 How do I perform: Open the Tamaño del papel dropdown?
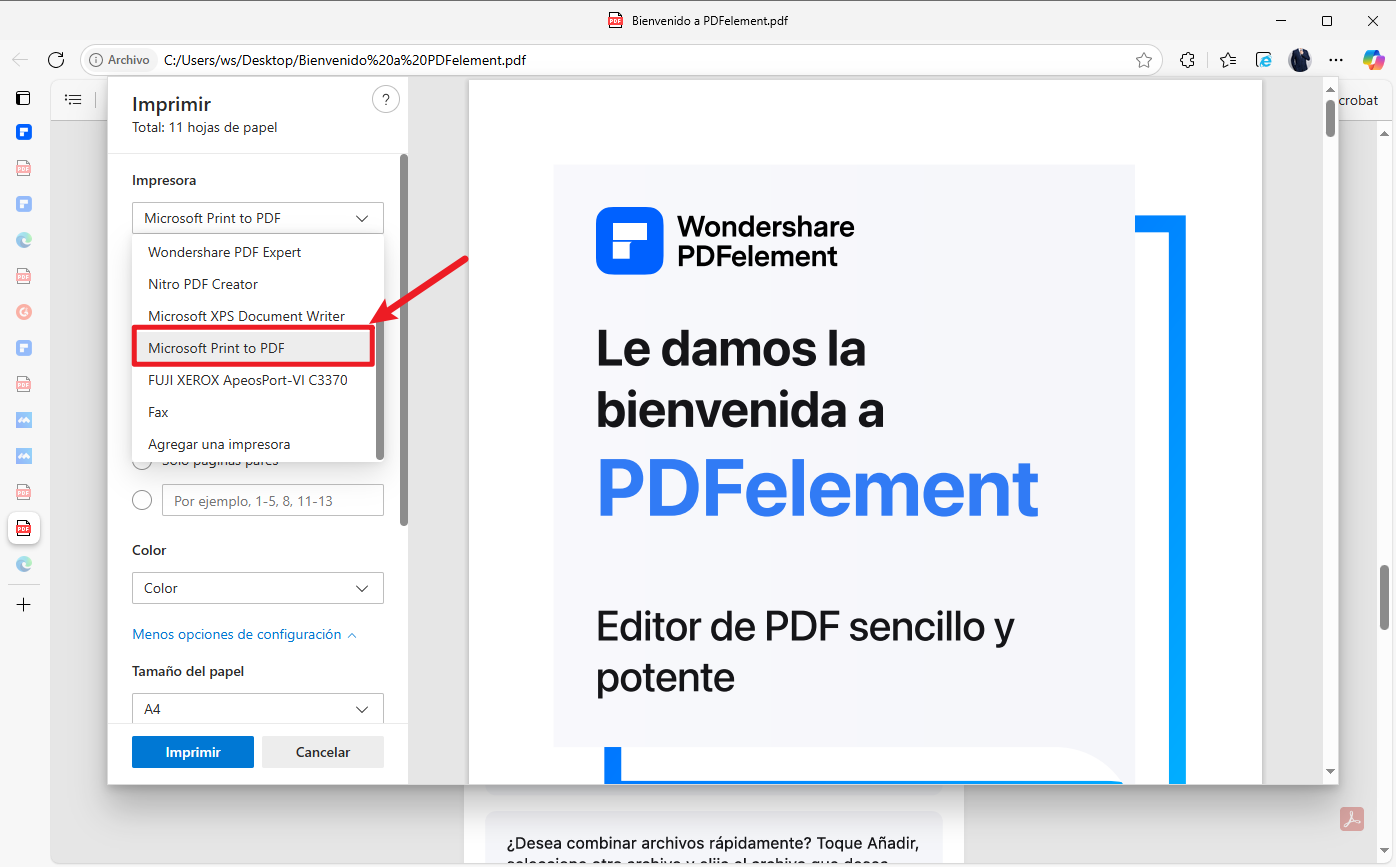(x=257, y=708)
